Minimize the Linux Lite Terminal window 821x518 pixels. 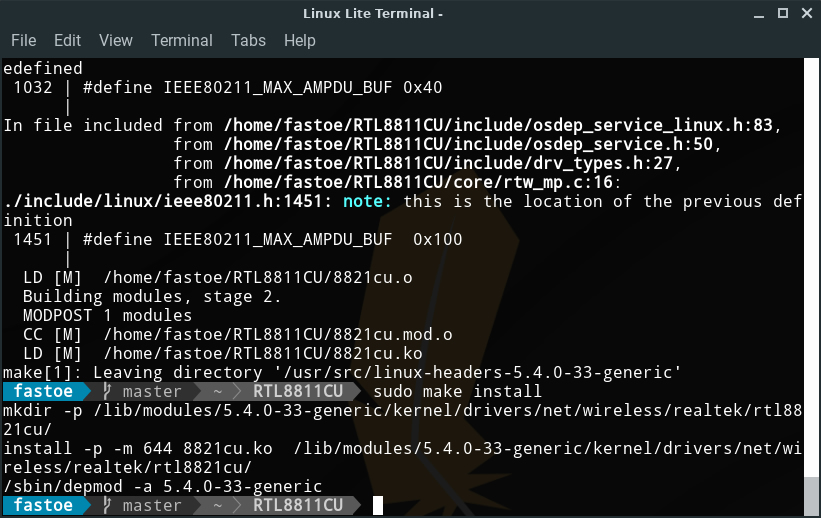point(759,14)
